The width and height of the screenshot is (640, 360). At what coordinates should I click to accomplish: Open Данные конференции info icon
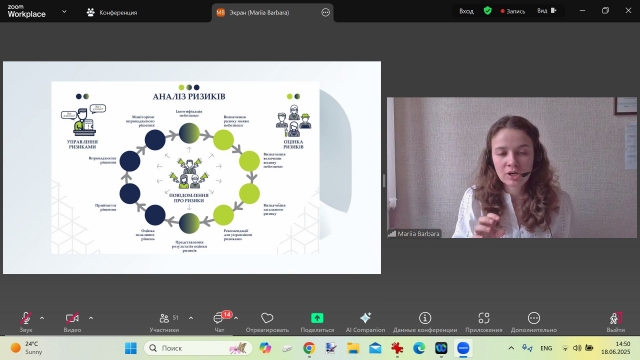425,322
